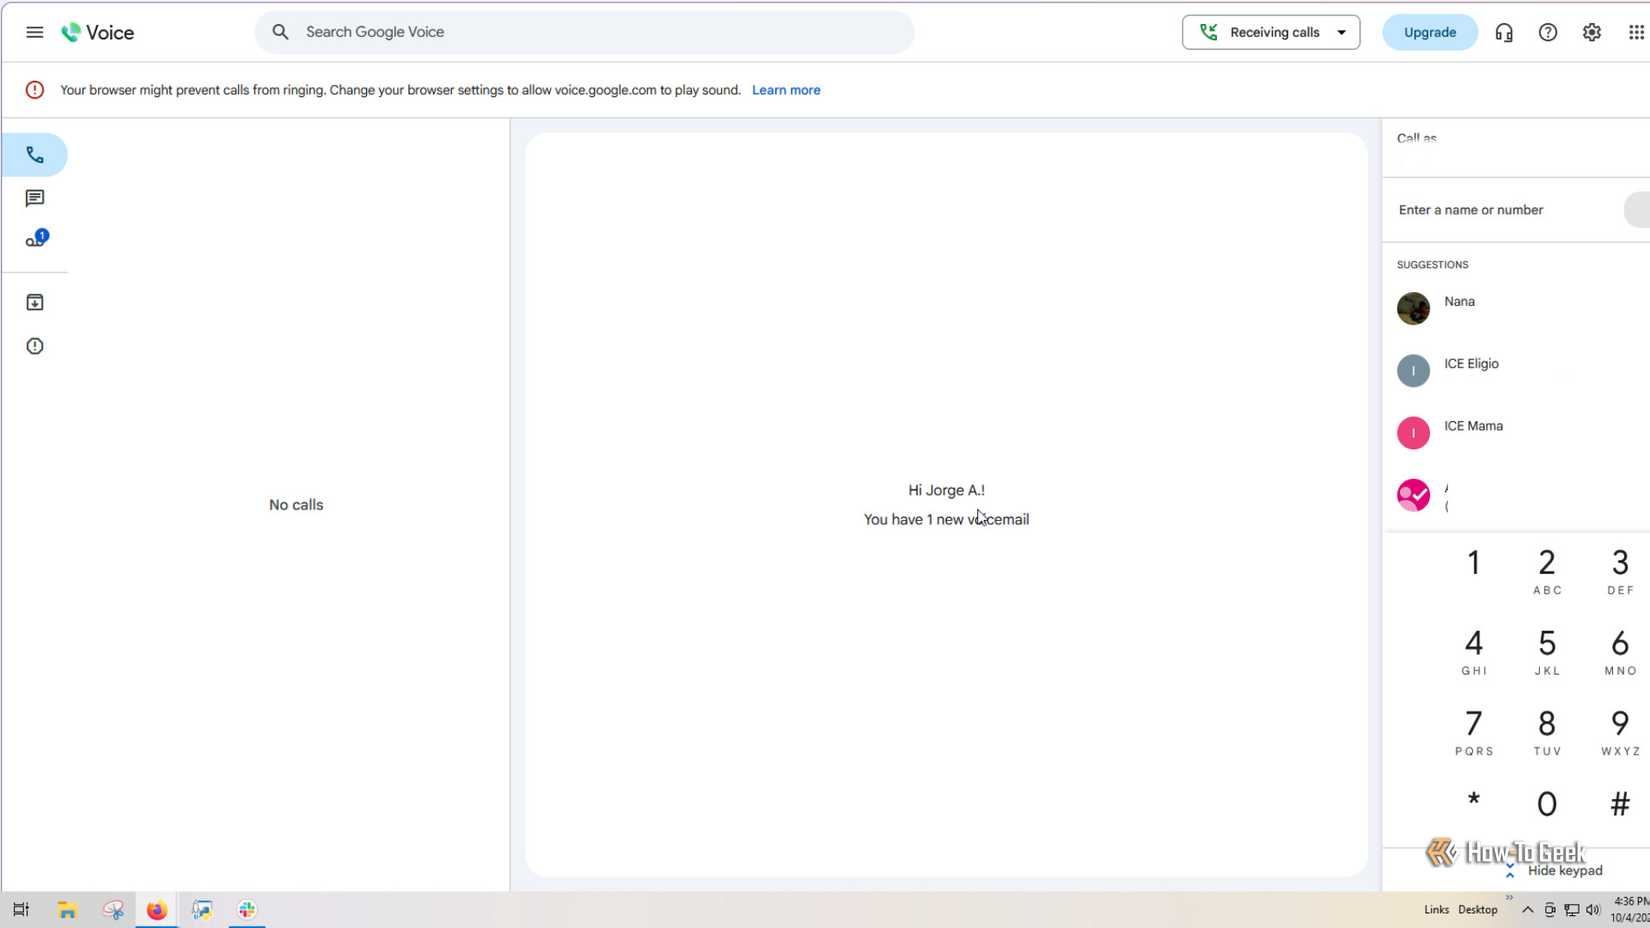Tap the star key on keypad
The width and height of the screenshot is (1650, 928).
[1474, 802]
